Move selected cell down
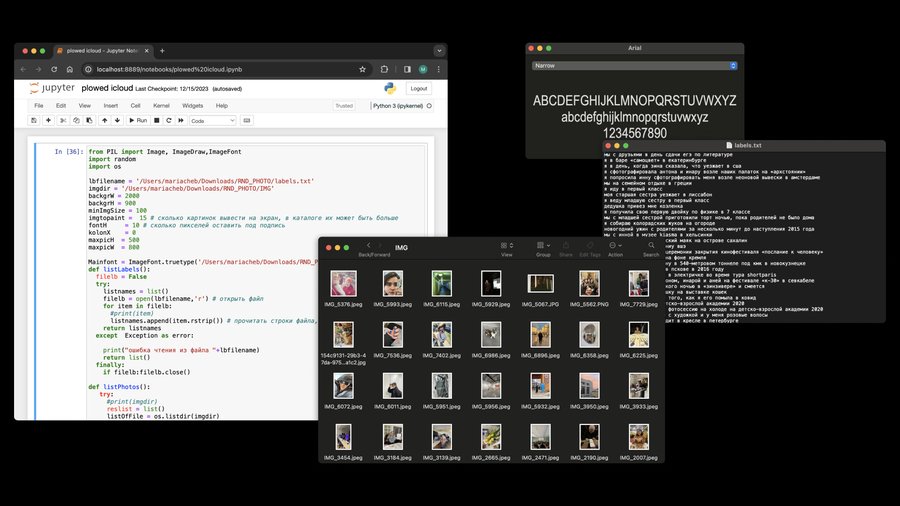 pos(117,120)
